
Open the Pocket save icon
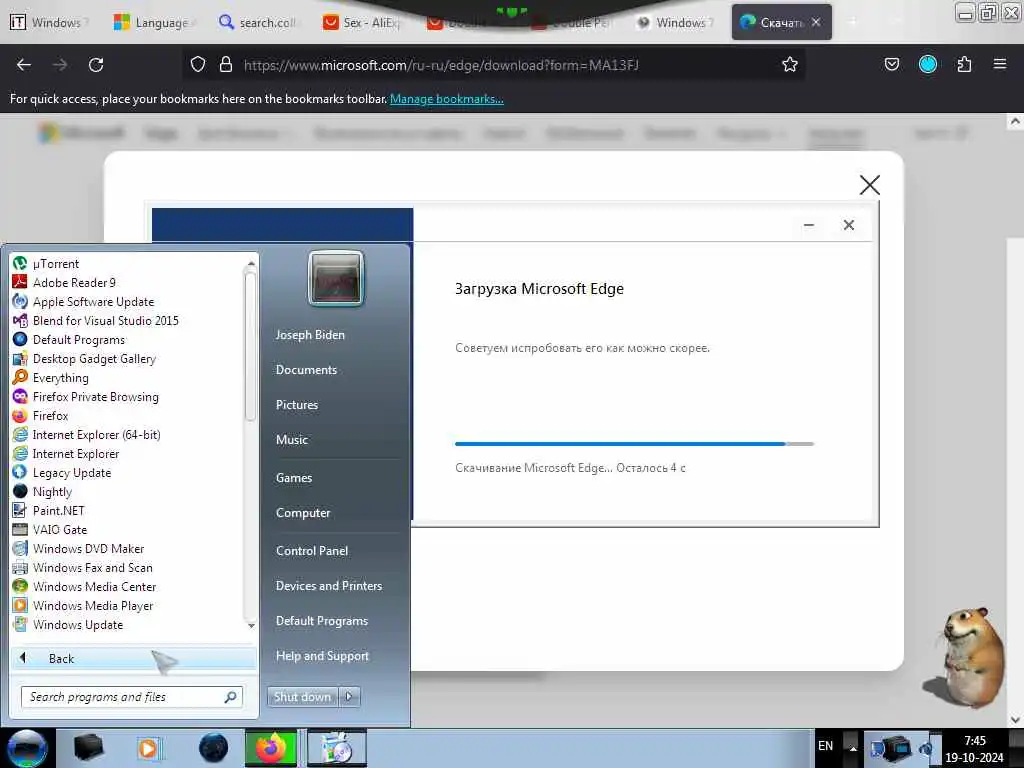[x=892, y=64]
